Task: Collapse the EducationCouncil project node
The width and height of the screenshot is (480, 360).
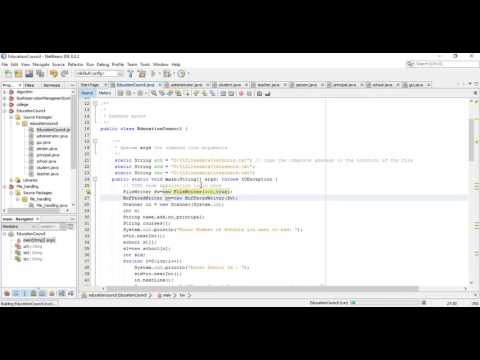Action: [x=5, y=111]
